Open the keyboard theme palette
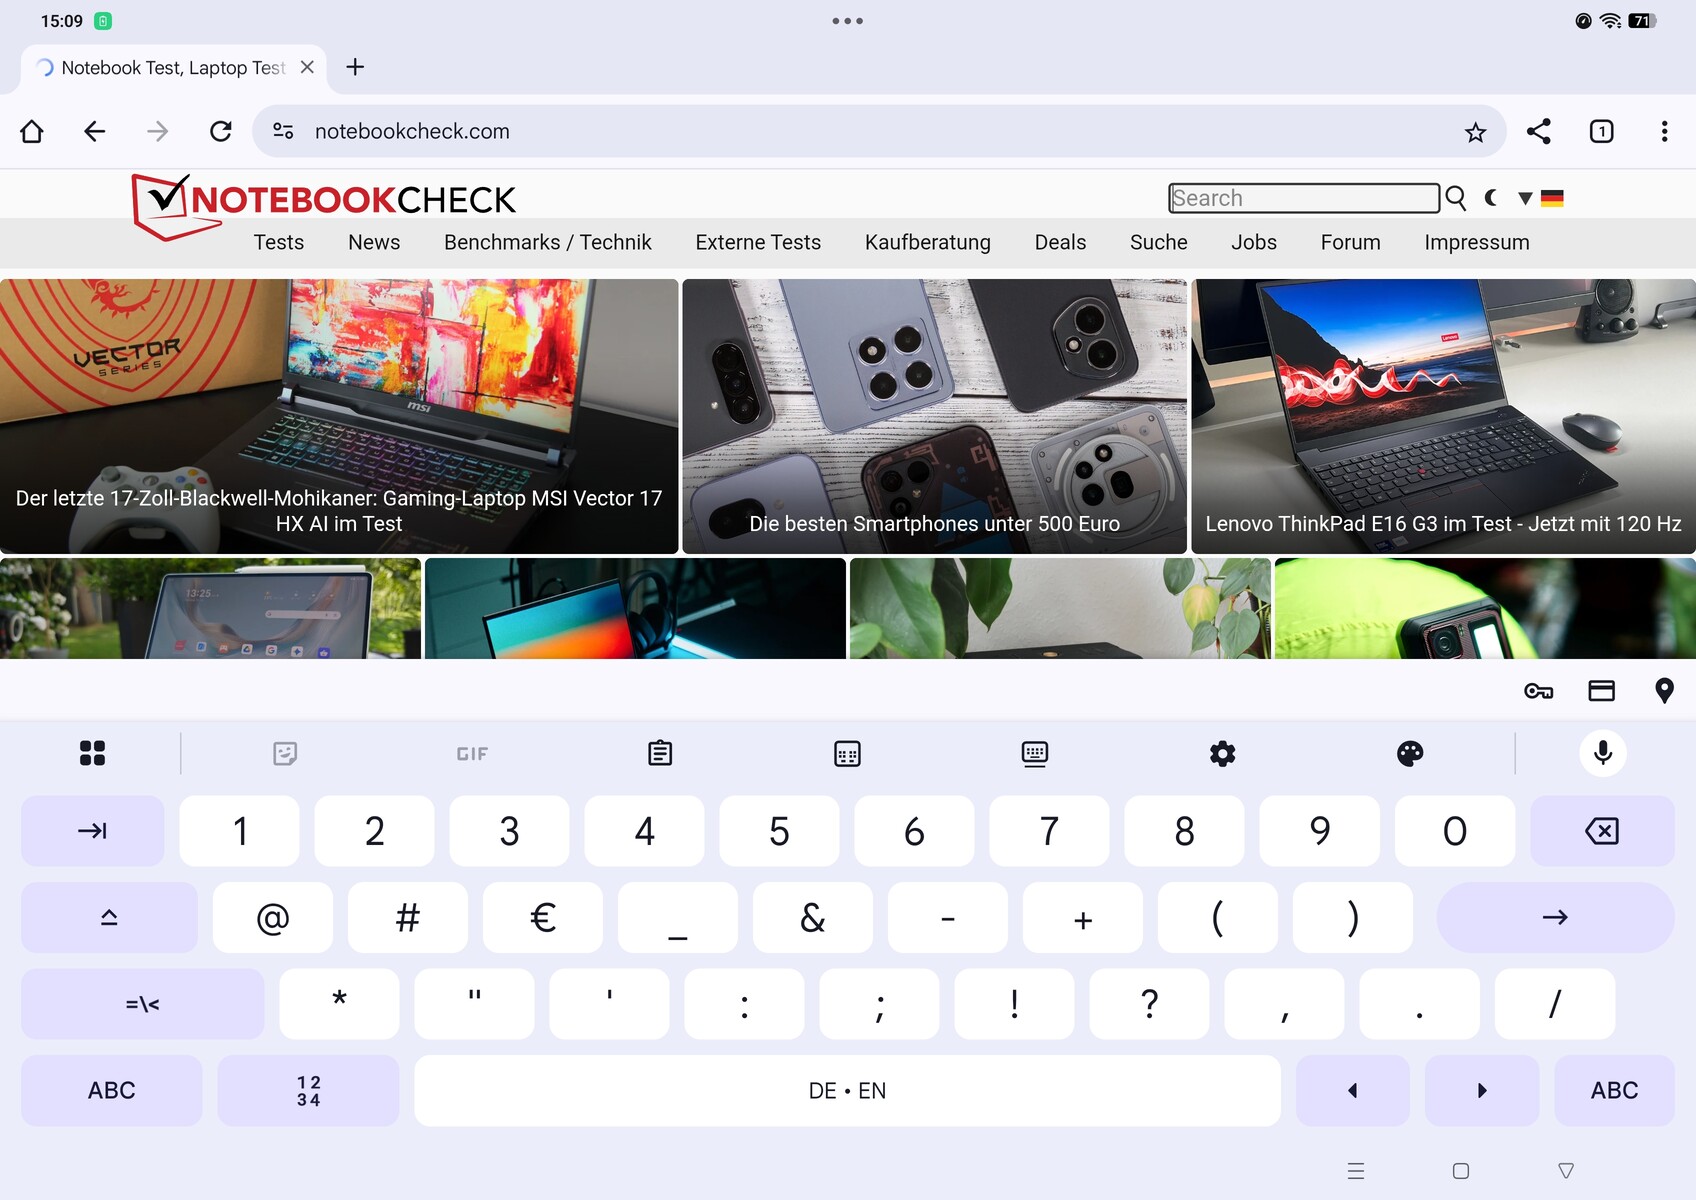Screen dimensions: 1696x1200 coord(1410,753)
